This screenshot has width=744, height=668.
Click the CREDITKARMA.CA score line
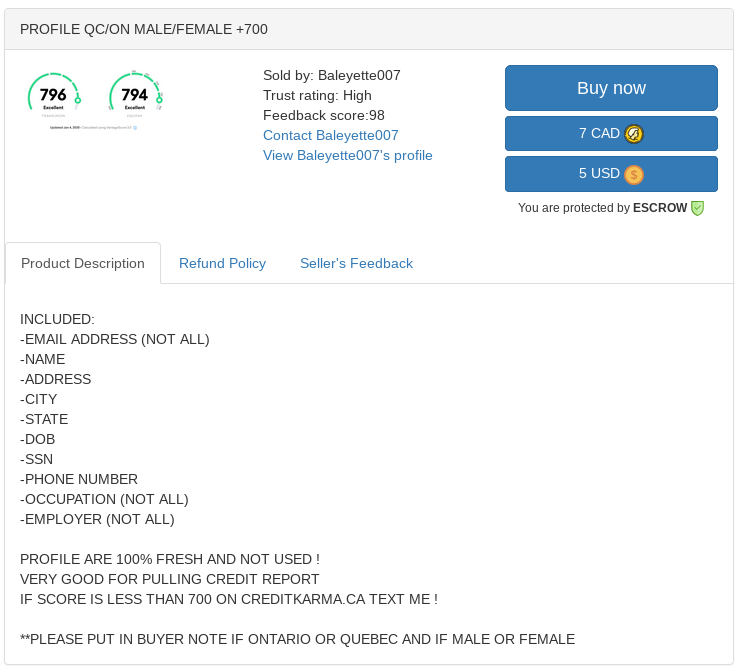point(229,599)
